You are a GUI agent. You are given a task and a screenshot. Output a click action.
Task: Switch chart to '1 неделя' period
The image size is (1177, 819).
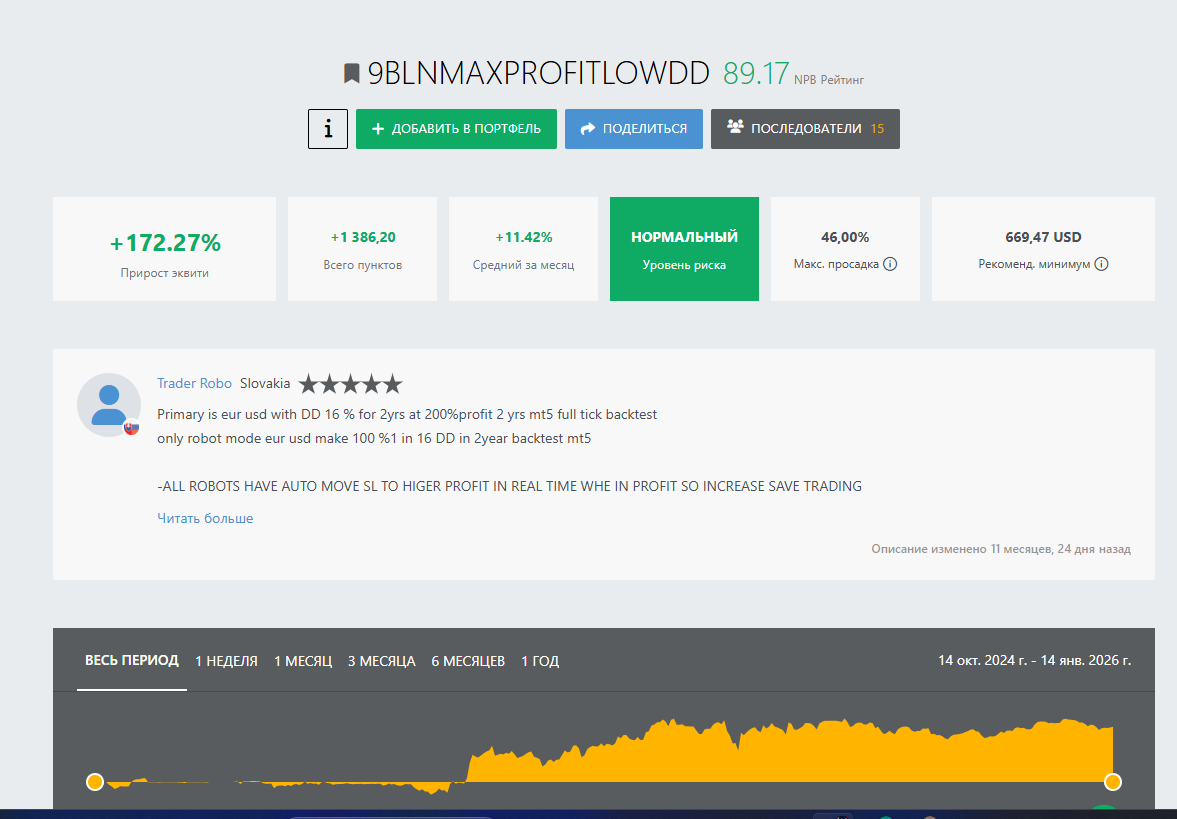[226, 661]
